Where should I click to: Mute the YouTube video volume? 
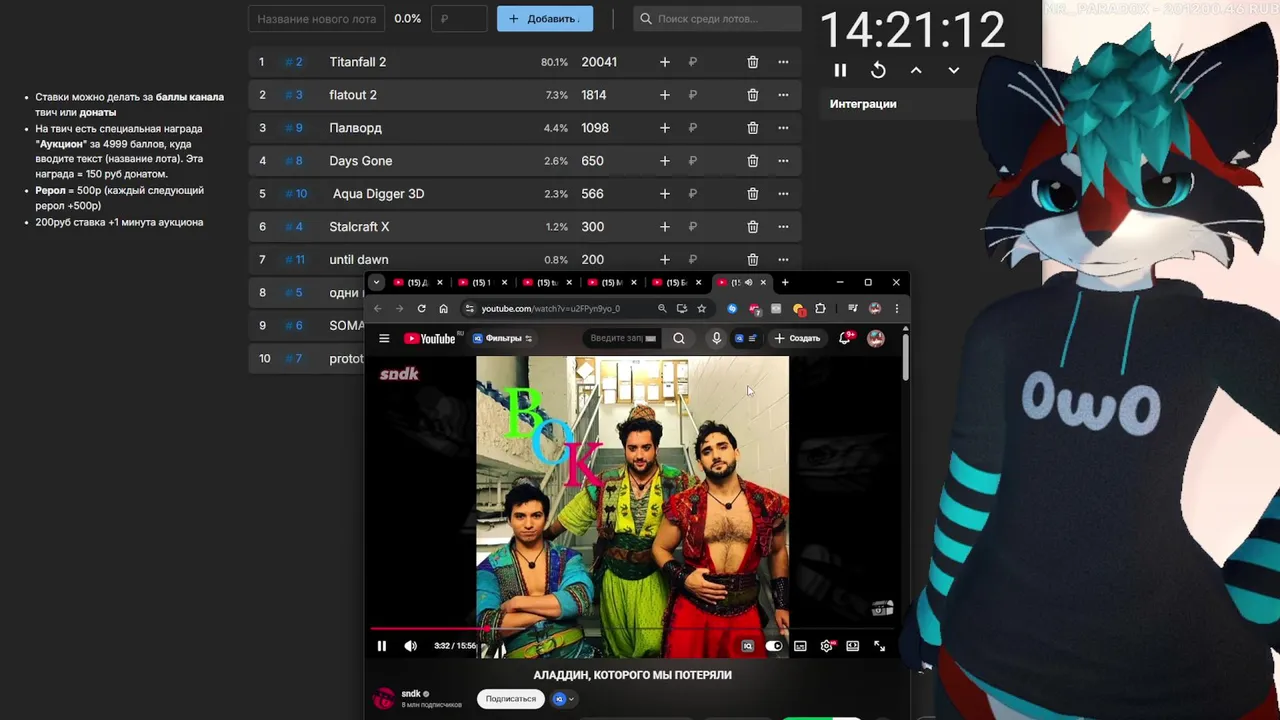tap(410, 646)
